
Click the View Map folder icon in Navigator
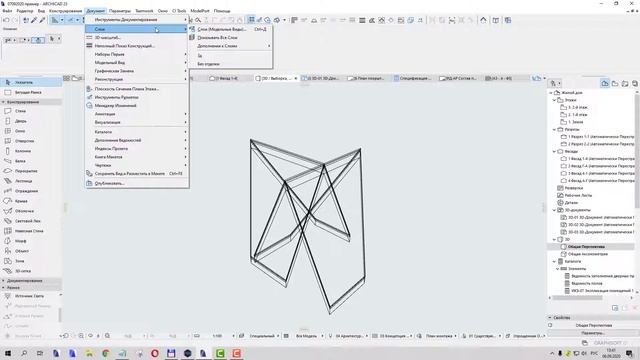[x=615, y=83]
